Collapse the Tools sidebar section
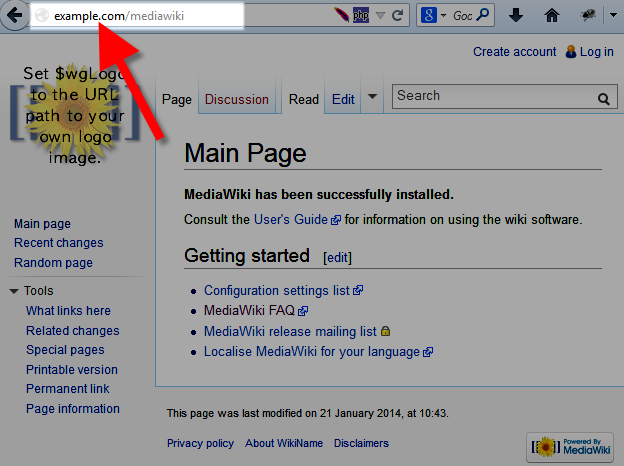The height and width of the screenshot is (466, 624). 15,291
